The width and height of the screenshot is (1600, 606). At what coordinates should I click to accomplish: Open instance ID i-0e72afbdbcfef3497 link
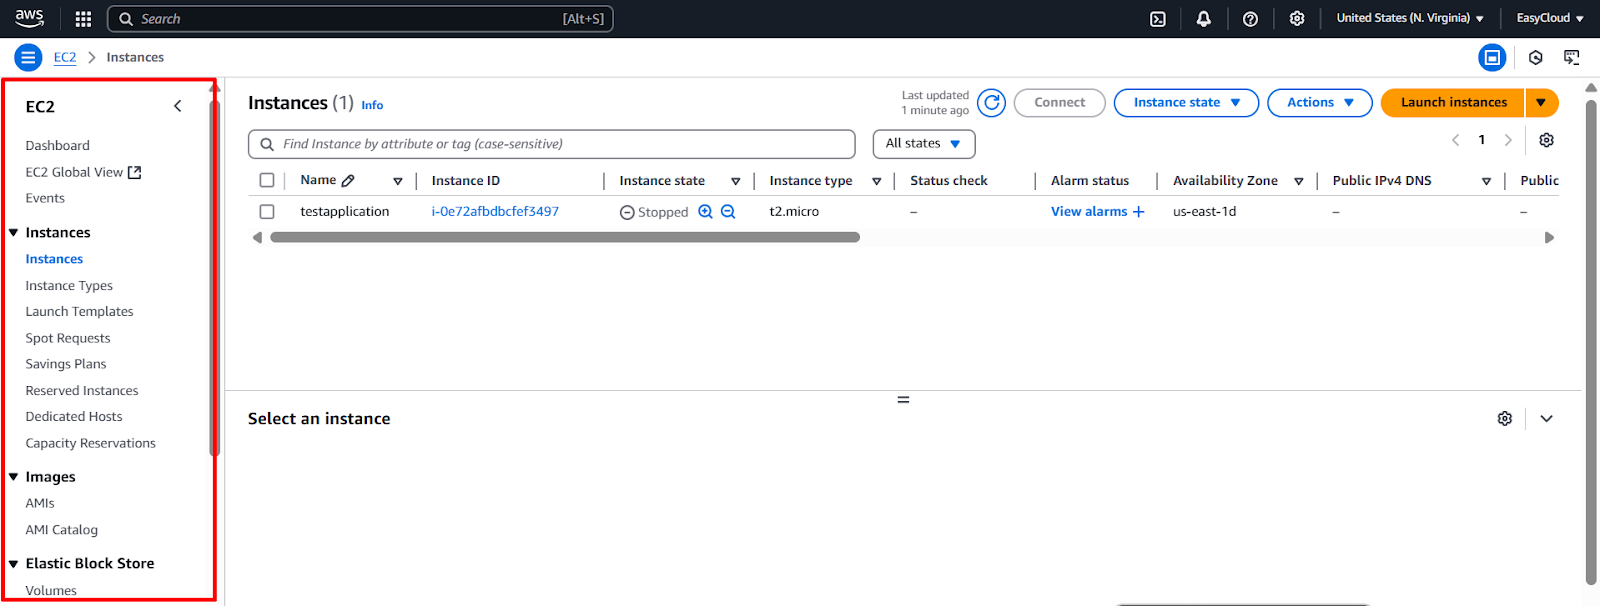495,211
